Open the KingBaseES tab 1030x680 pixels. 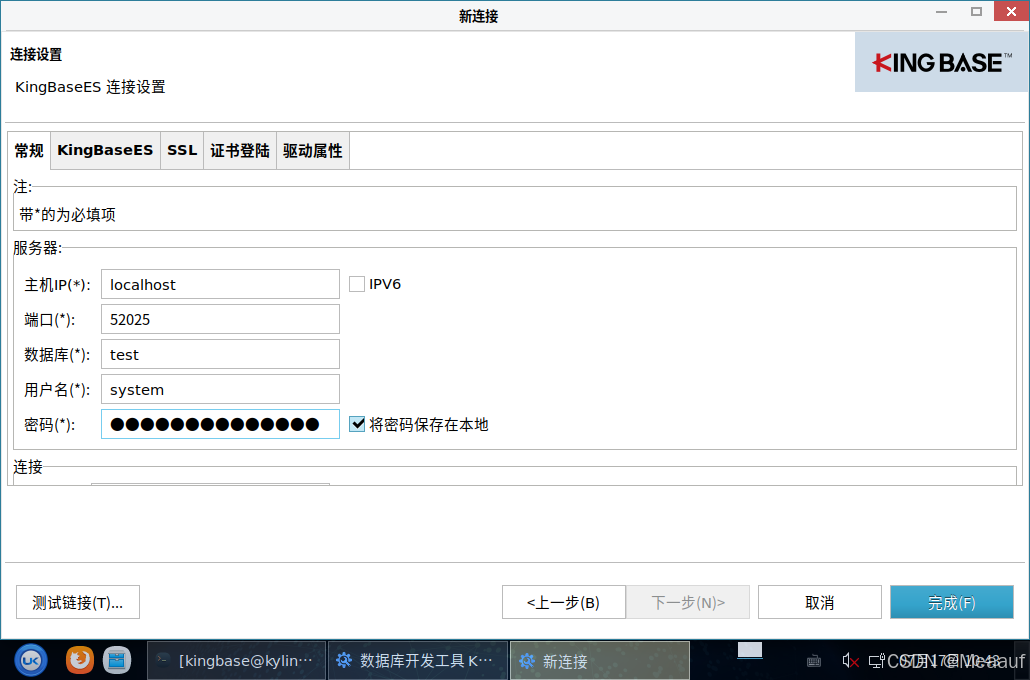pyautogui.click(x=105, y=151)
